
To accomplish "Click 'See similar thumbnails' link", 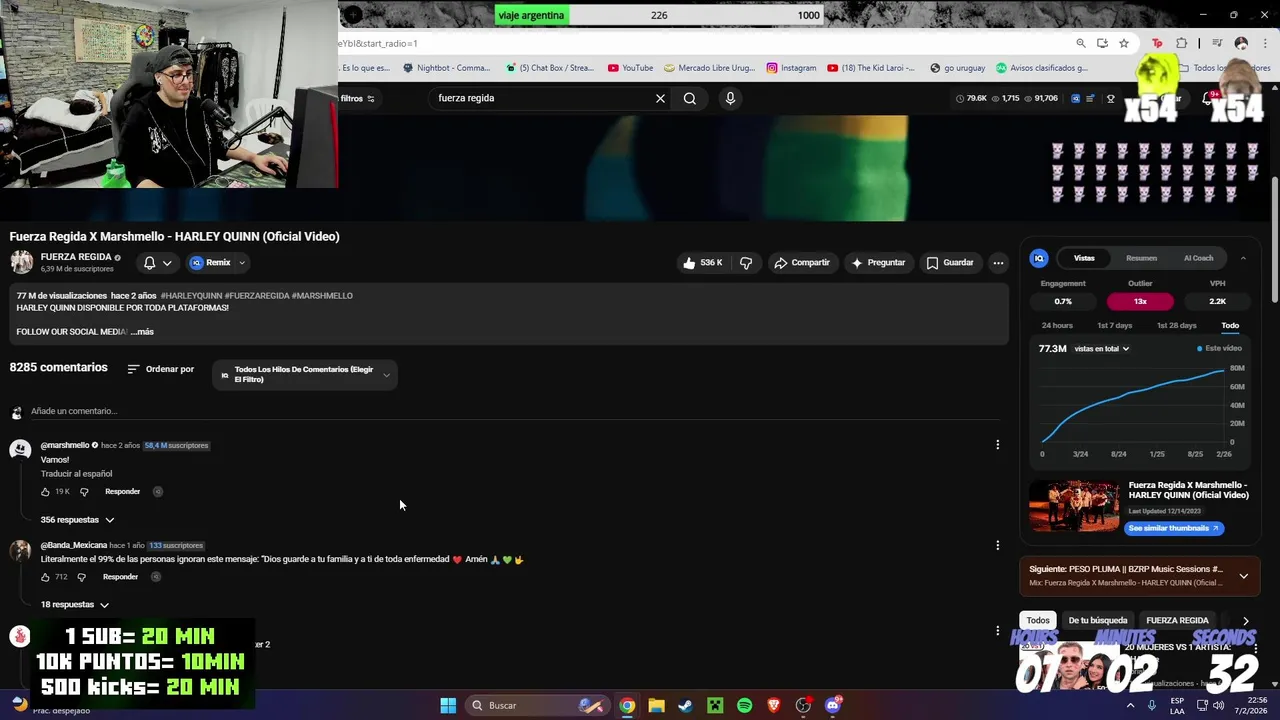I will (1174, 528).
